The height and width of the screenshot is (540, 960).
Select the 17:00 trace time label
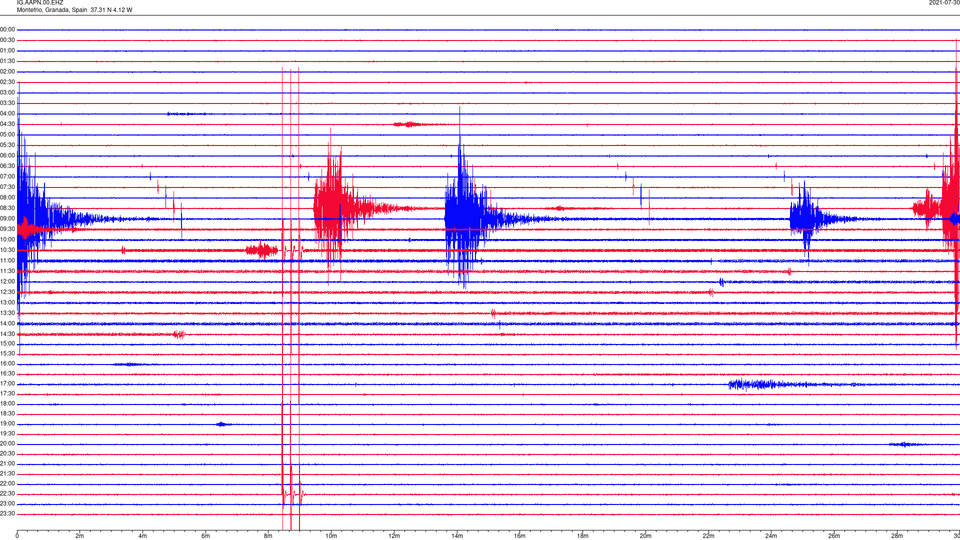click(7, 384)
